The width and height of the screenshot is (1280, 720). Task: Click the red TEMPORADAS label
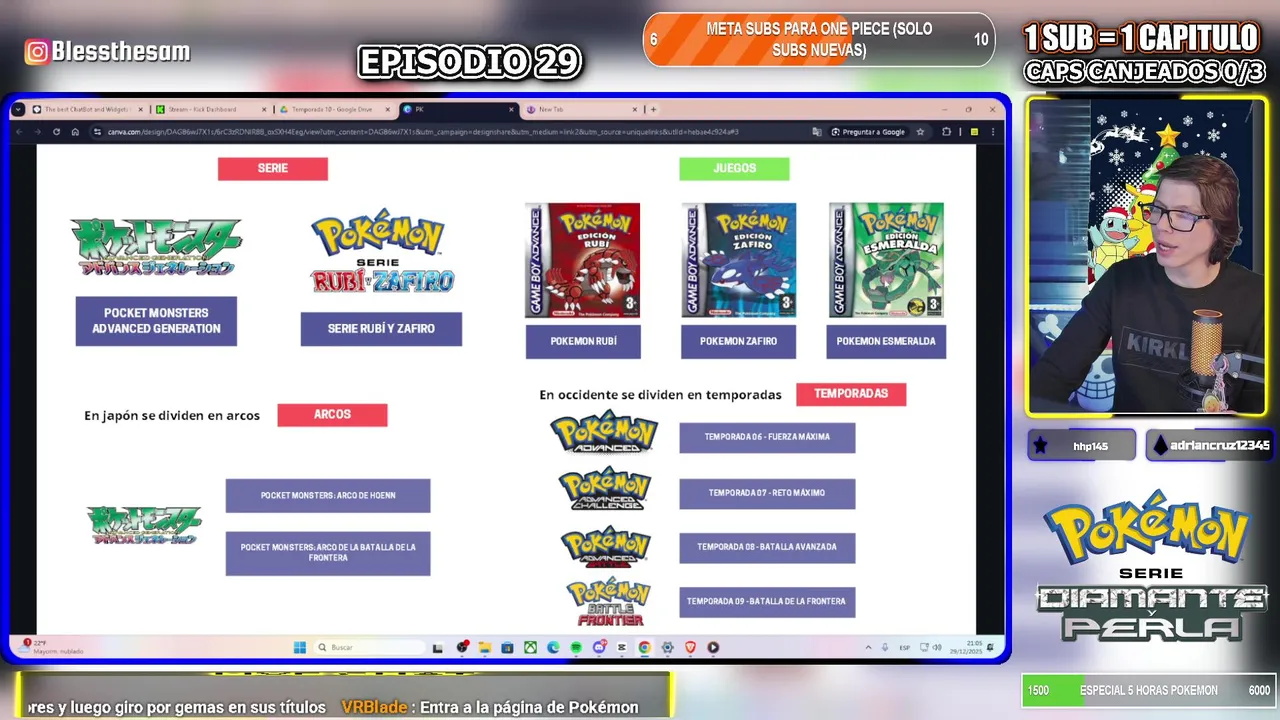(x=851, y=394)
